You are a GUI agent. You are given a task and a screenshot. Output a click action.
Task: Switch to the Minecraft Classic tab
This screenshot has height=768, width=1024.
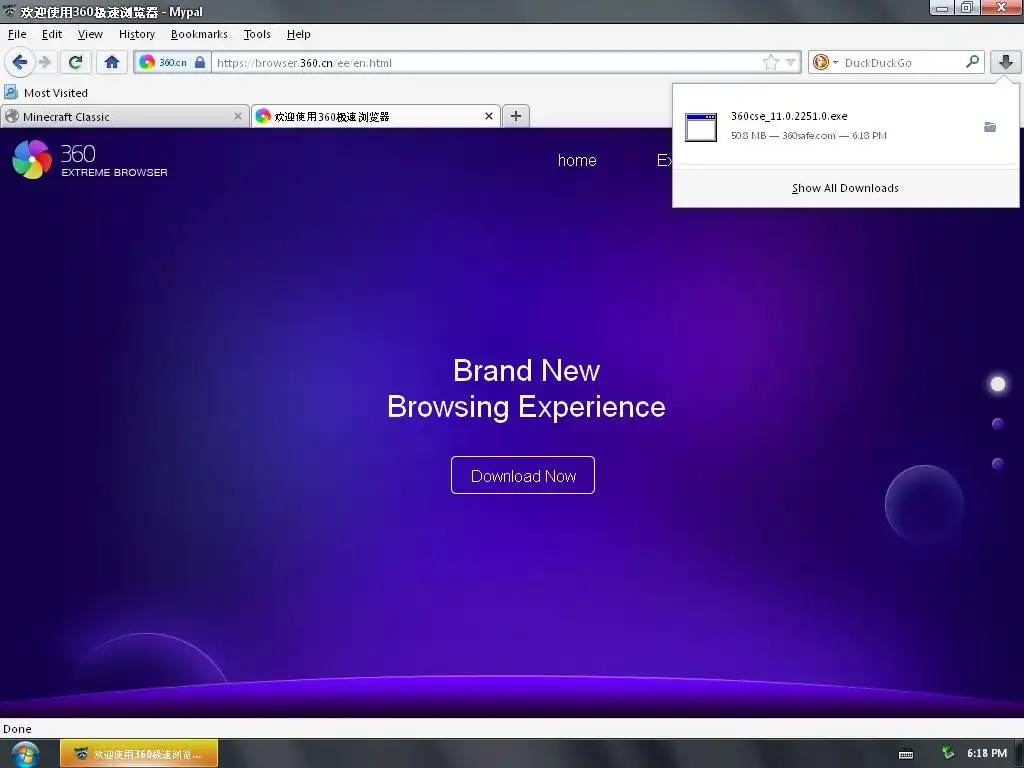coord(124,116)
